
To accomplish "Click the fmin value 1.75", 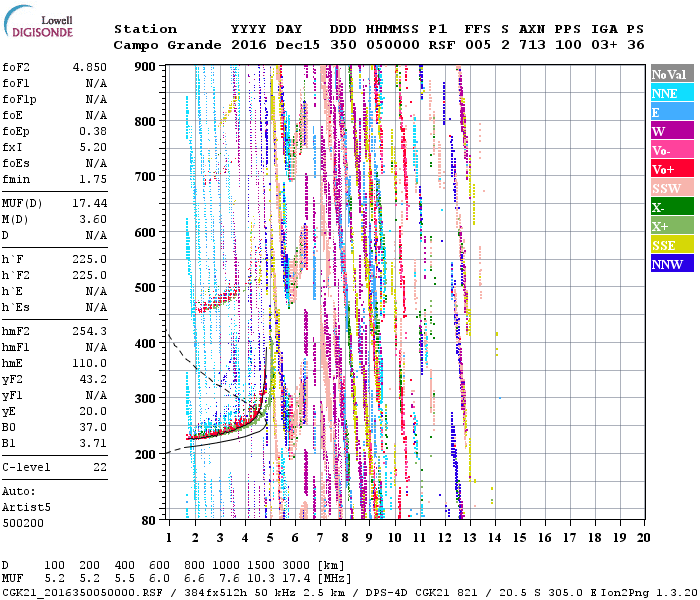I will coord(93,179).
